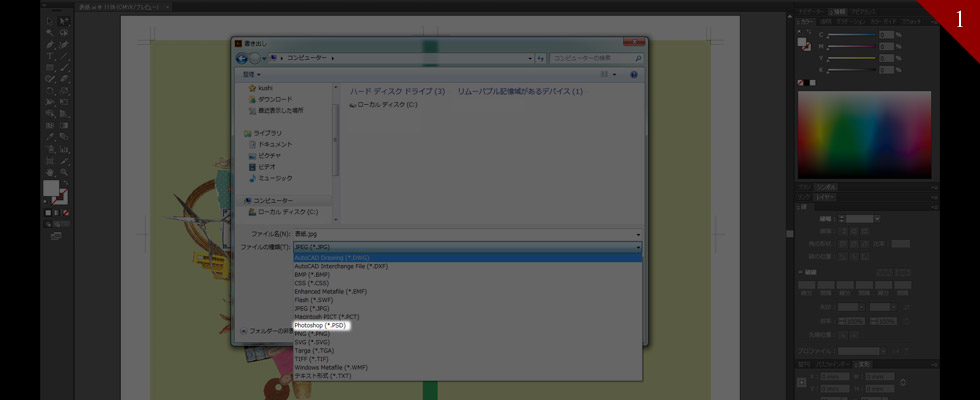Image resolution: width=980 pixels, height=400 pixels.
Task: Select the Rectangle tool
Action: 50,68
